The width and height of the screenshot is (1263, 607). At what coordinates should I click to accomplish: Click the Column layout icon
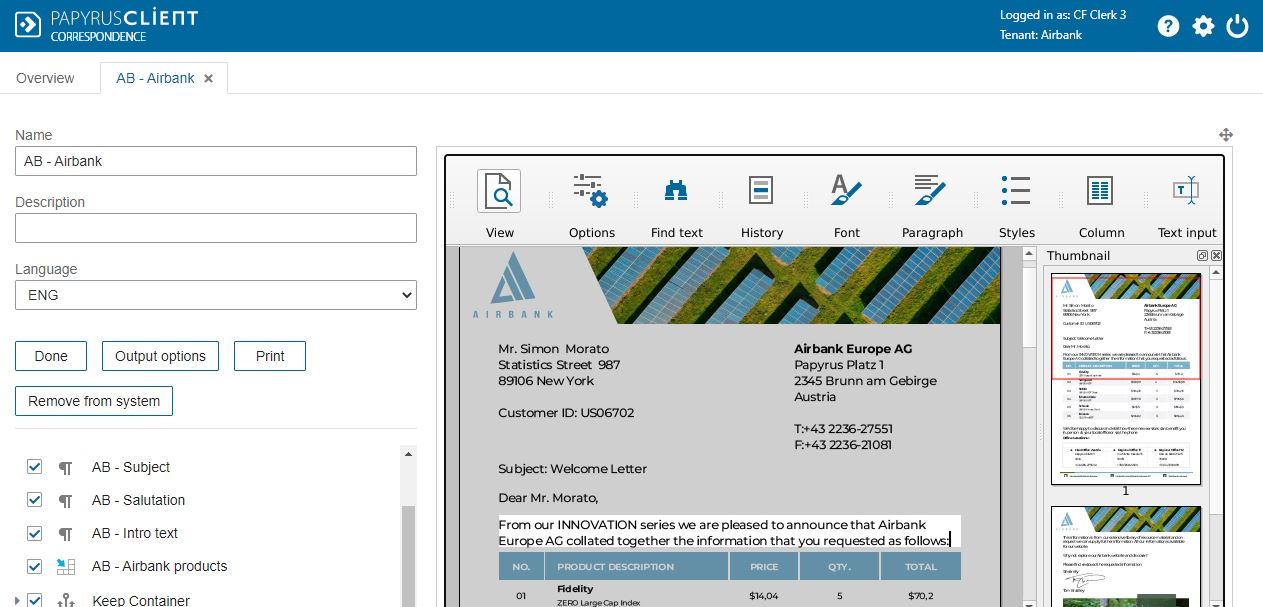1100,191
